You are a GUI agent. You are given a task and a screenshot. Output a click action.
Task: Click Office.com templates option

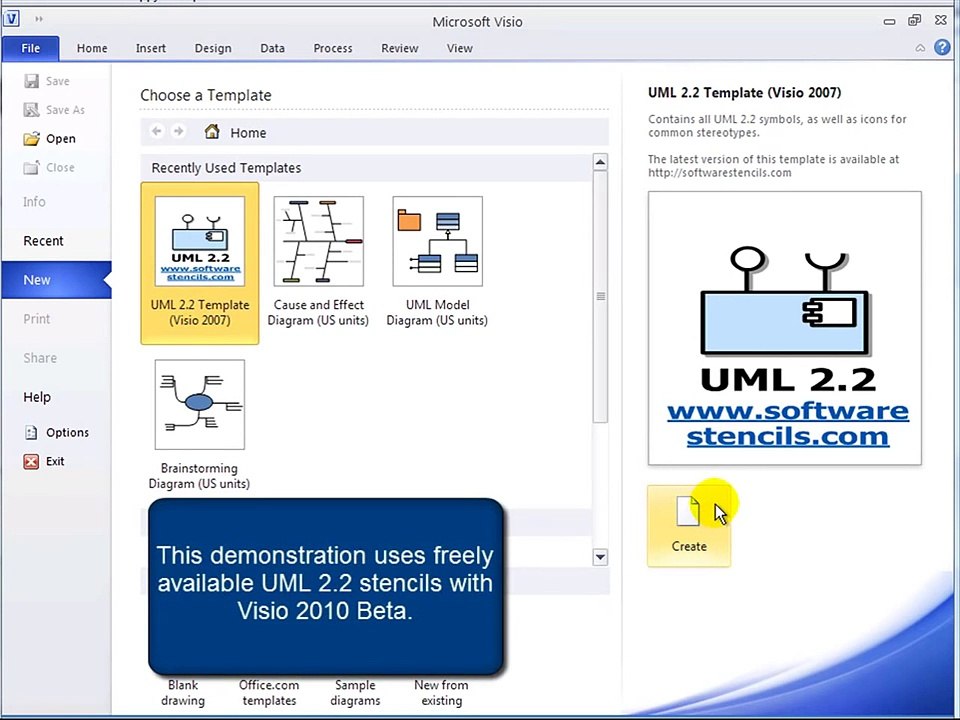269,693
